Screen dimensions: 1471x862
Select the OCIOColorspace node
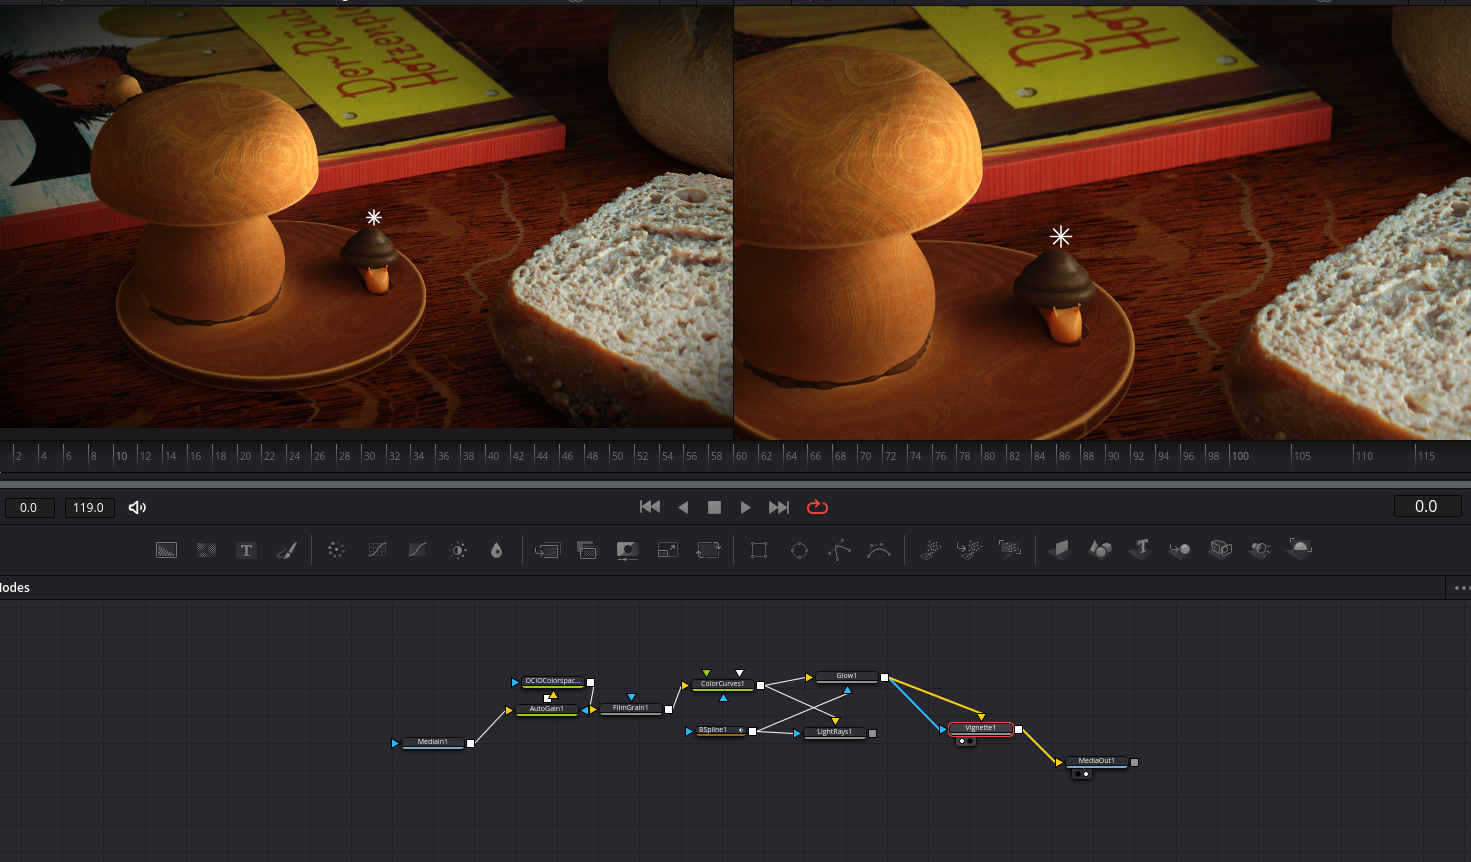553,681
